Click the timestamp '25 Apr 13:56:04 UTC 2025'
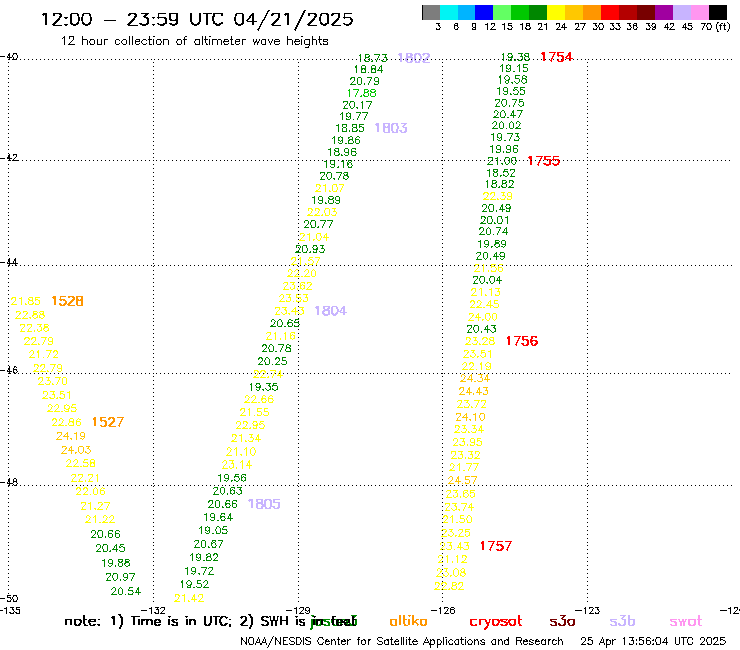Image resolution: width=740 pixels, height=650 pixels. [653, 641]
